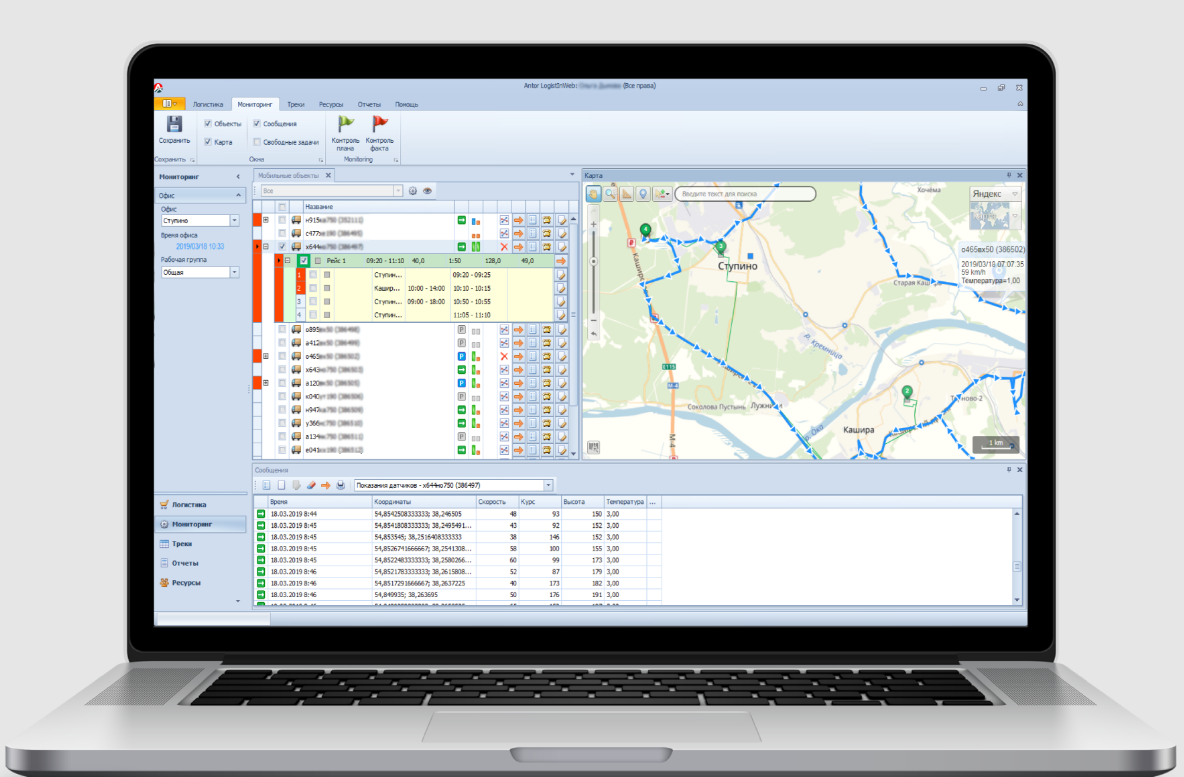The height and width of the screenshot is (777, 1184).
Task: Open Рабочая группа dropdown with Общая
Action: pyautogui.click(x=234, y=272)
